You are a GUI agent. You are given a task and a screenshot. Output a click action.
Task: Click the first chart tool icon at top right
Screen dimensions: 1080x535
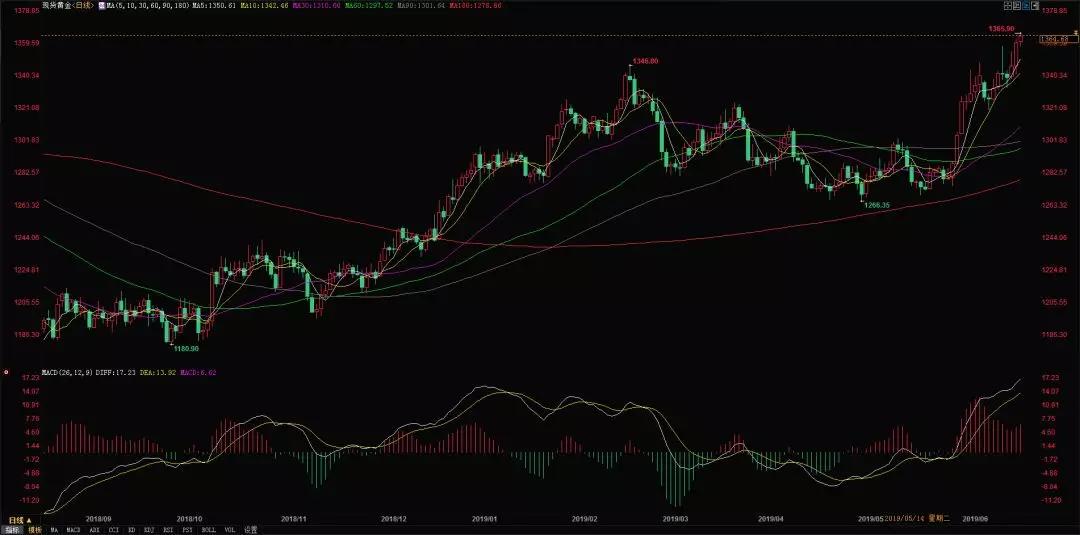[1007, 6]
